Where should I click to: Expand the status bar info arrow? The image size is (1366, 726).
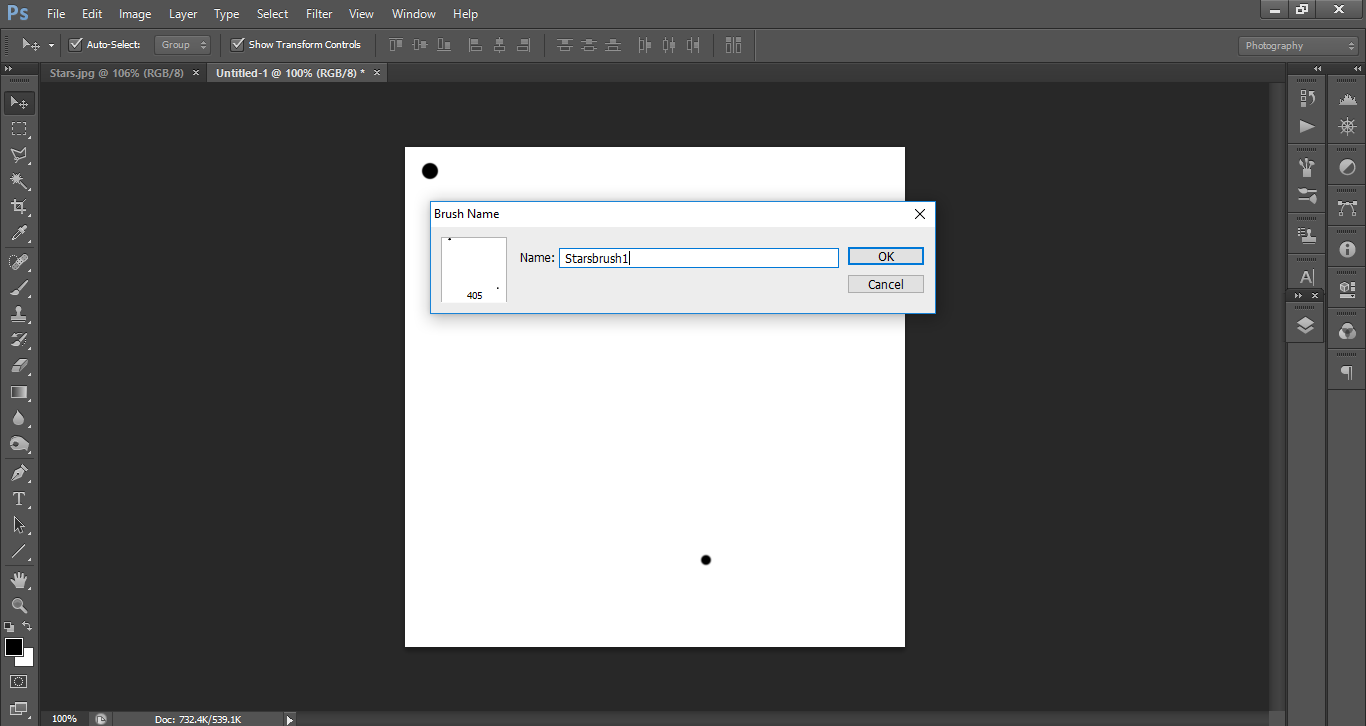(x=290, y=719)
